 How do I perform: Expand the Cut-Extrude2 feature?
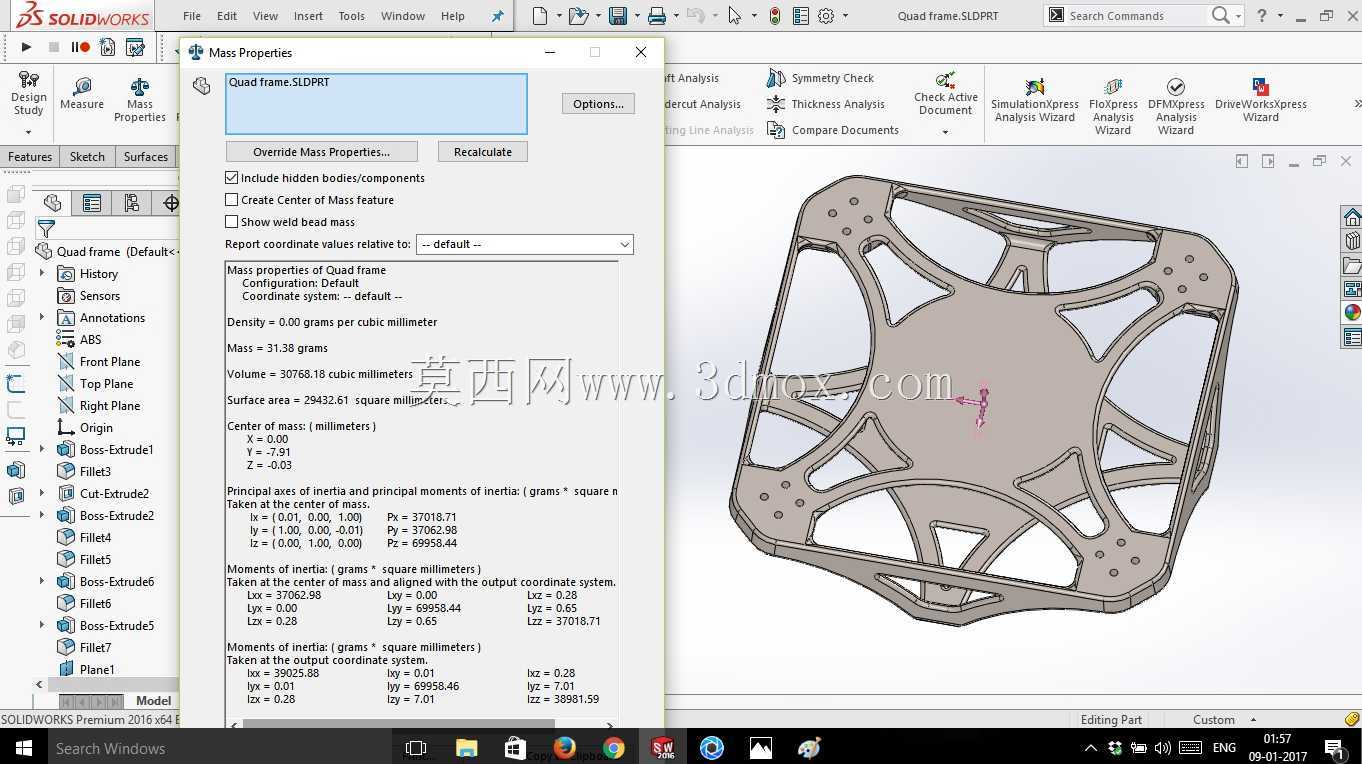point(42,494)
